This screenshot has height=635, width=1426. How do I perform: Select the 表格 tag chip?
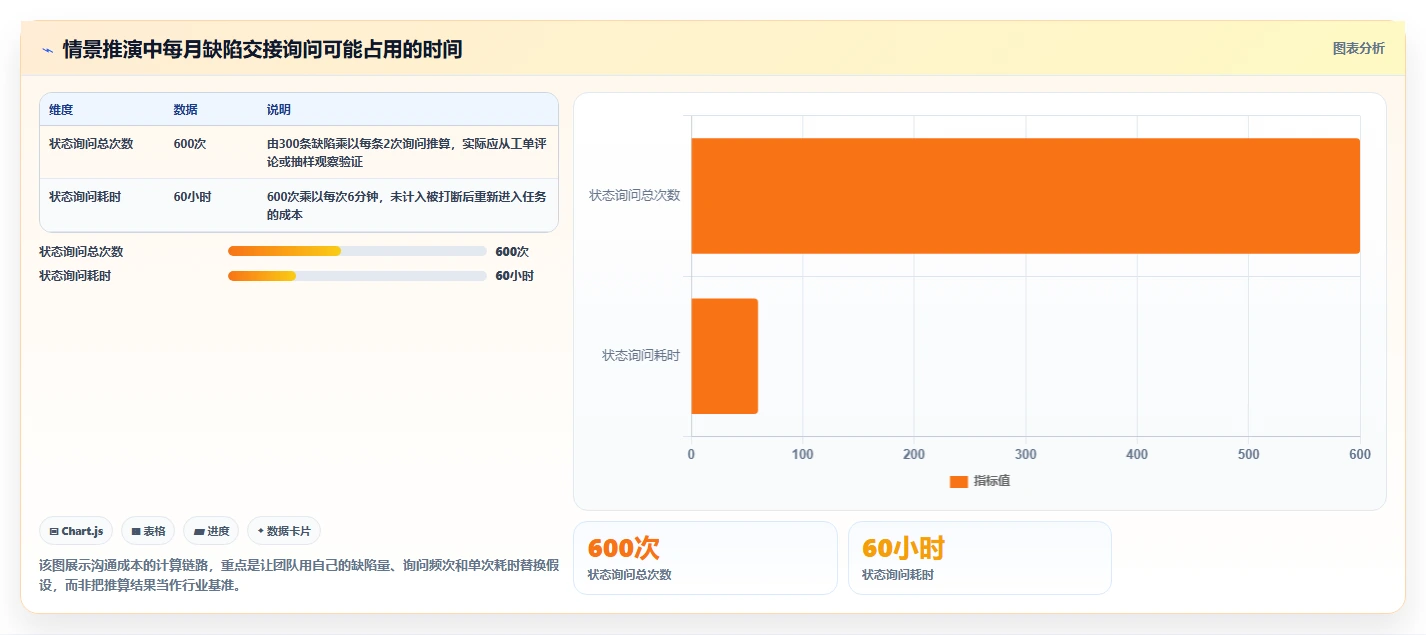point(148,531)
